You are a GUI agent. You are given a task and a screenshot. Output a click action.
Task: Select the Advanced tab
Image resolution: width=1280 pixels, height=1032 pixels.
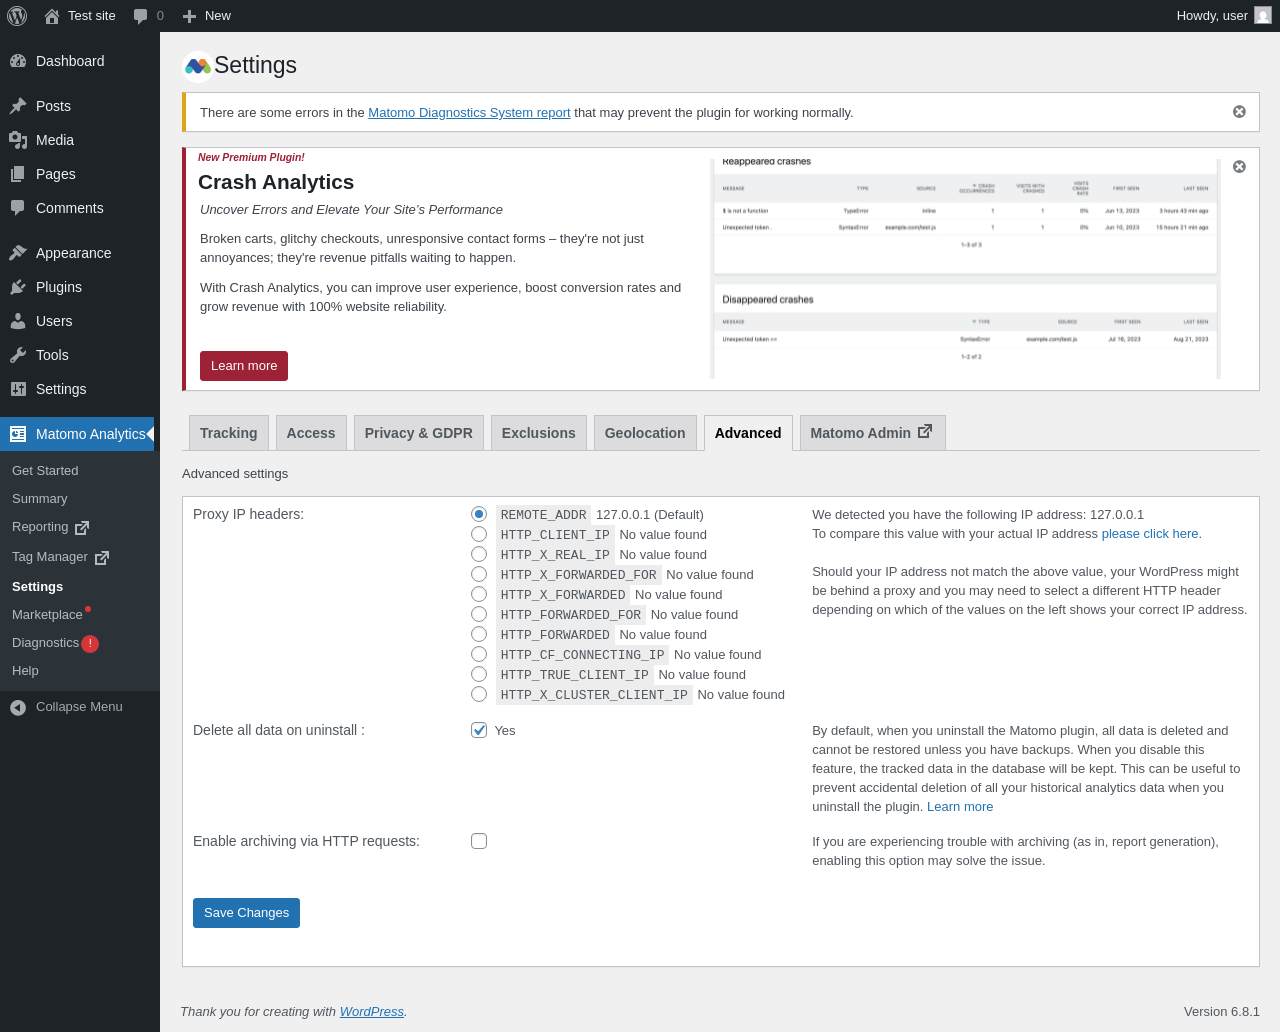pyautogui.click(x=748, y=433)
